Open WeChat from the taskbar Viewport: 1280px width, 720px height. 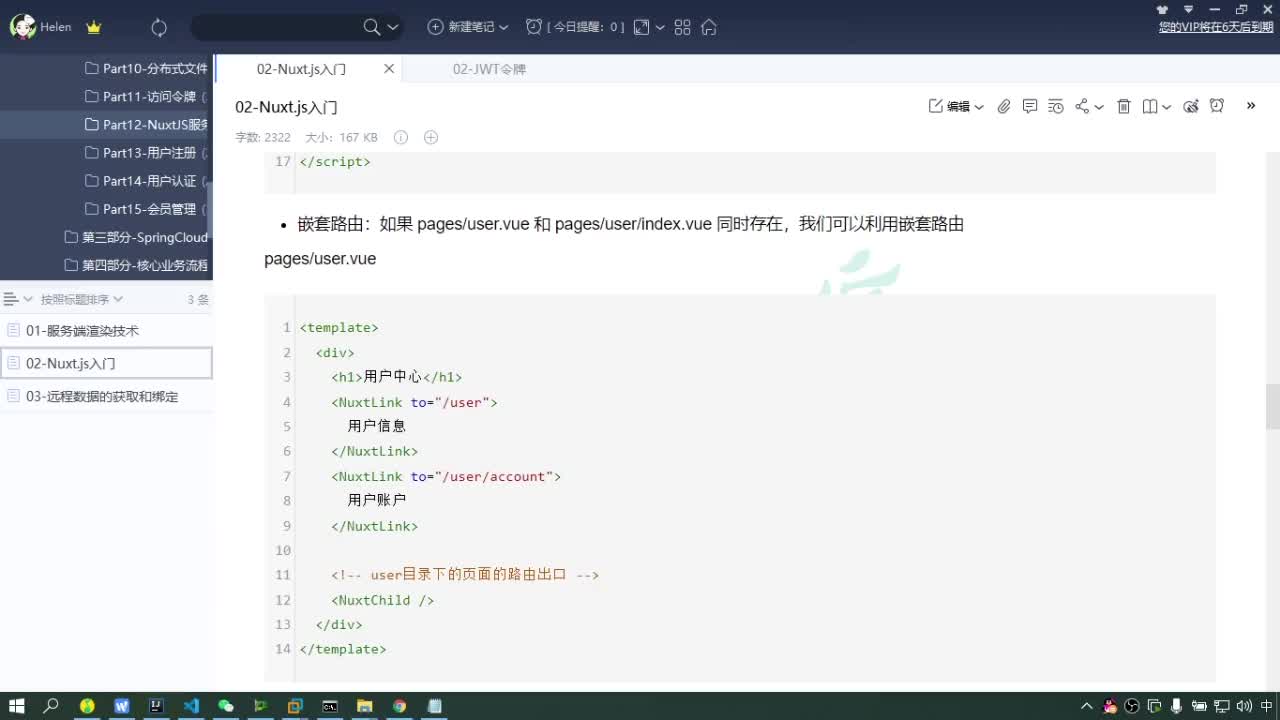click(x=226, y=706)
